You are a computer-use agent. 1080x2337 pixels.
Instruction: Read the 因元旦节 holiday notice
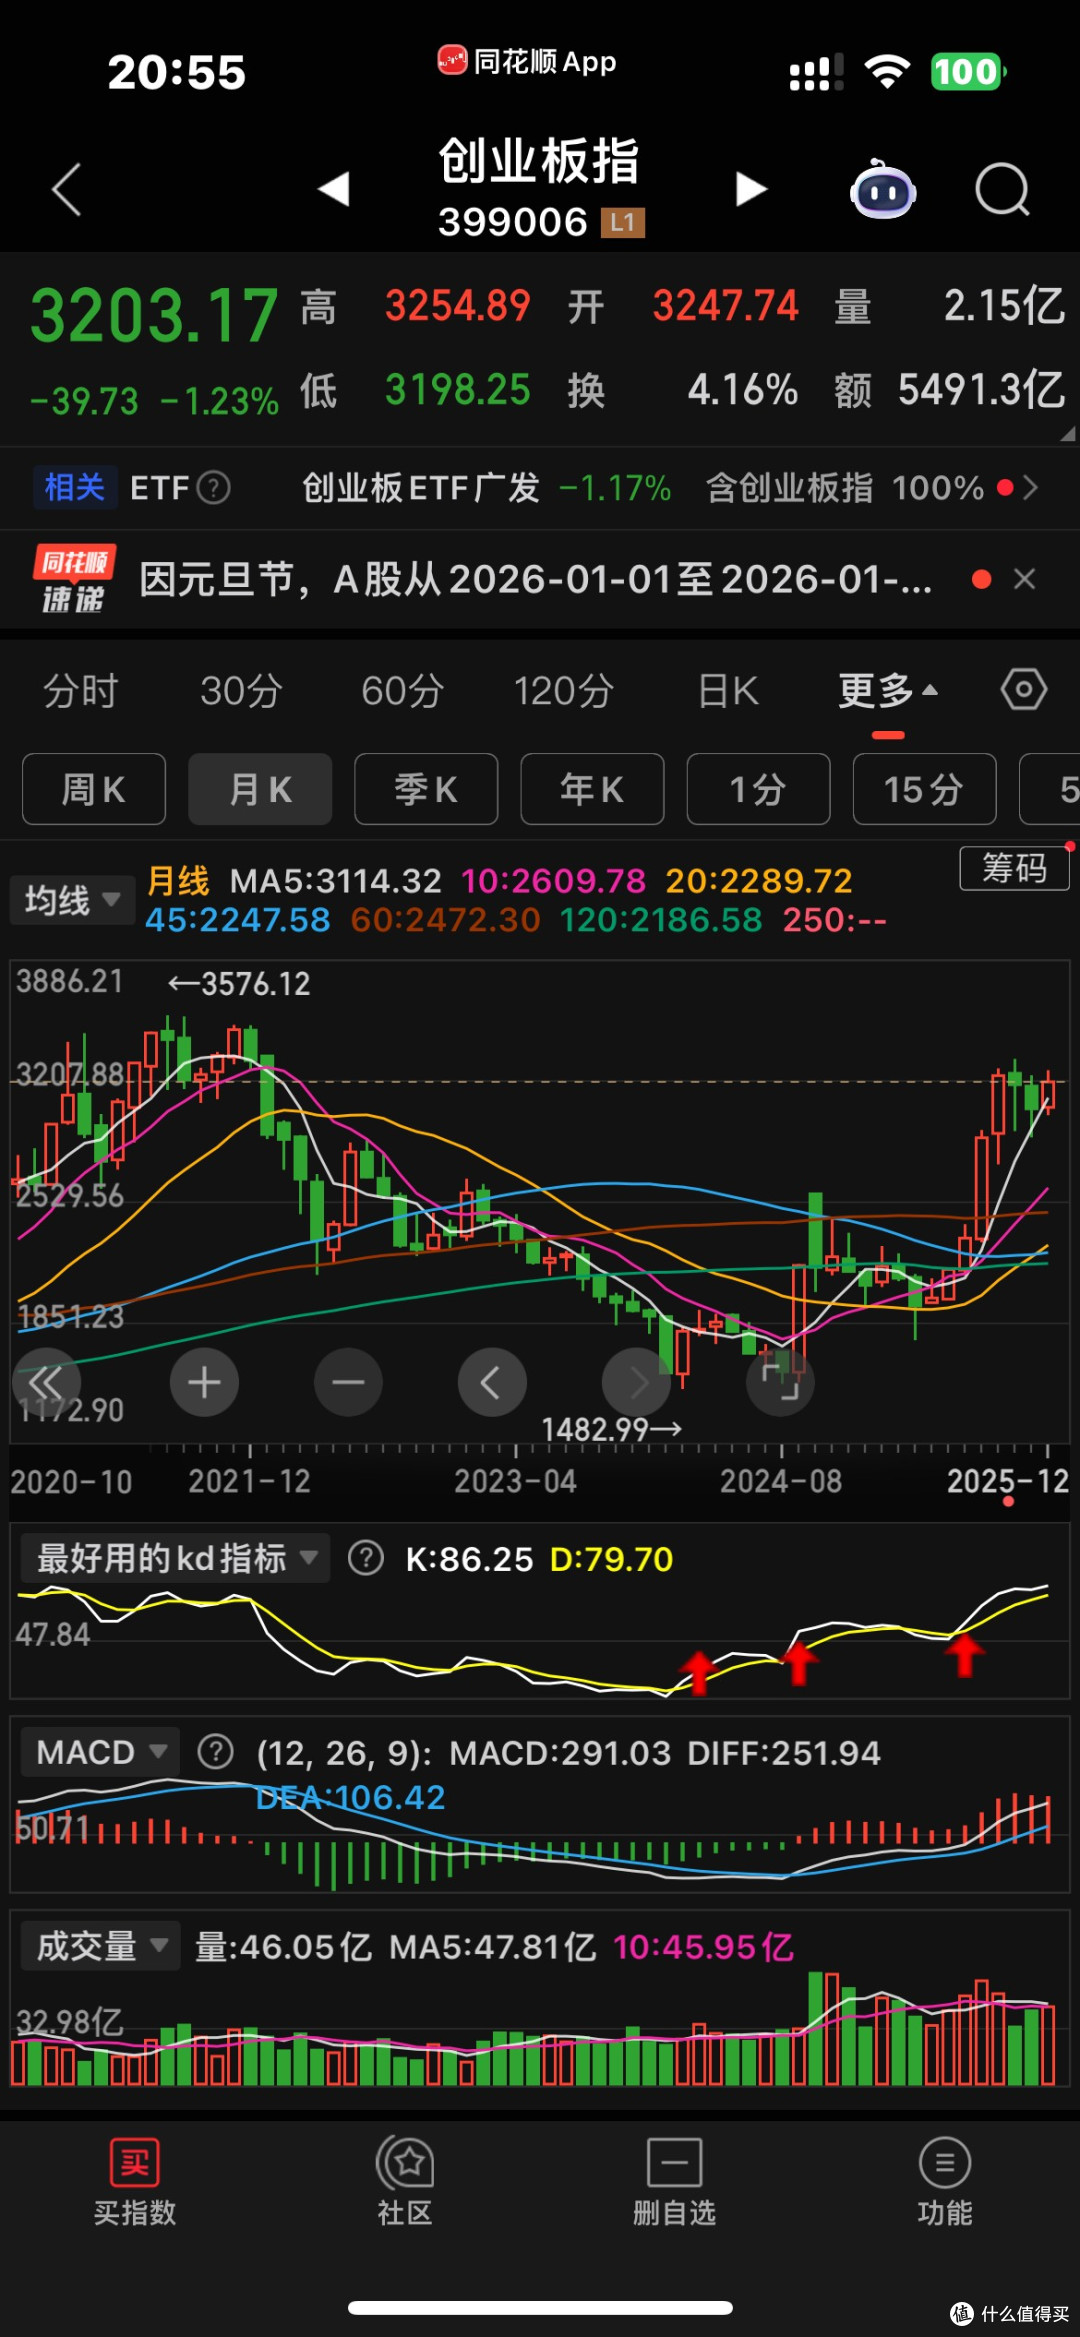[x=535, y=579]
